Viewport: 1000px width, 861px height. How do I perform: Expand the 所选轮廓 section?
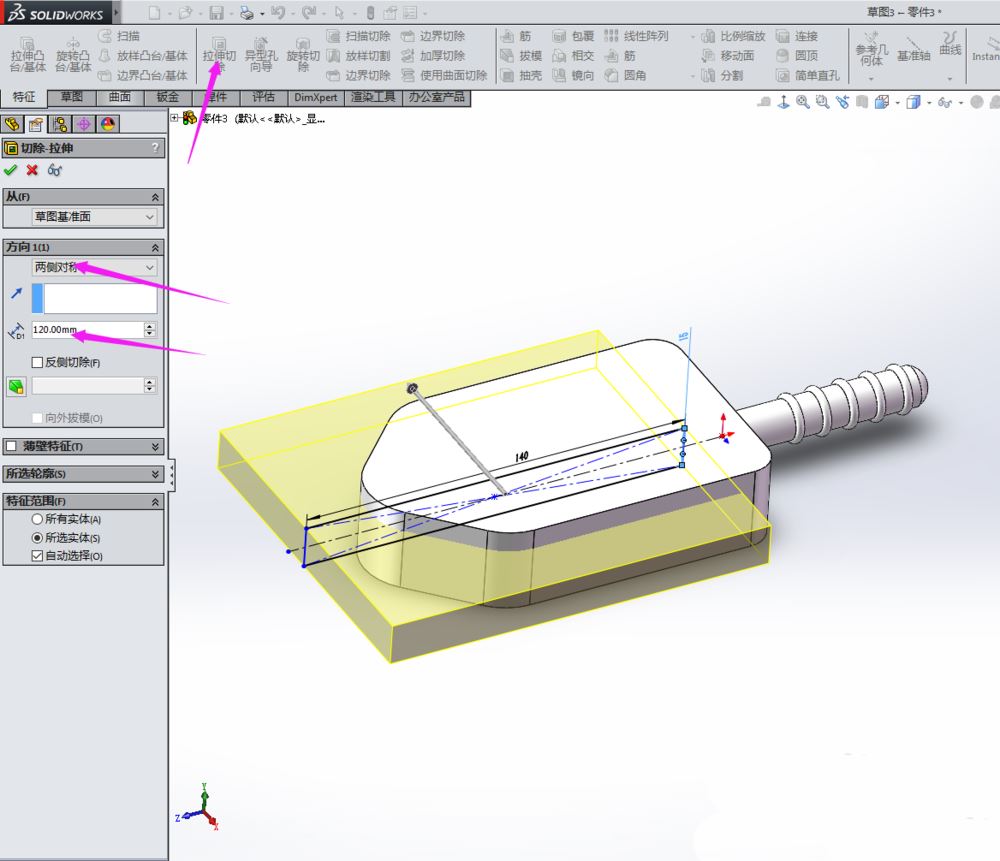[155, 474]
